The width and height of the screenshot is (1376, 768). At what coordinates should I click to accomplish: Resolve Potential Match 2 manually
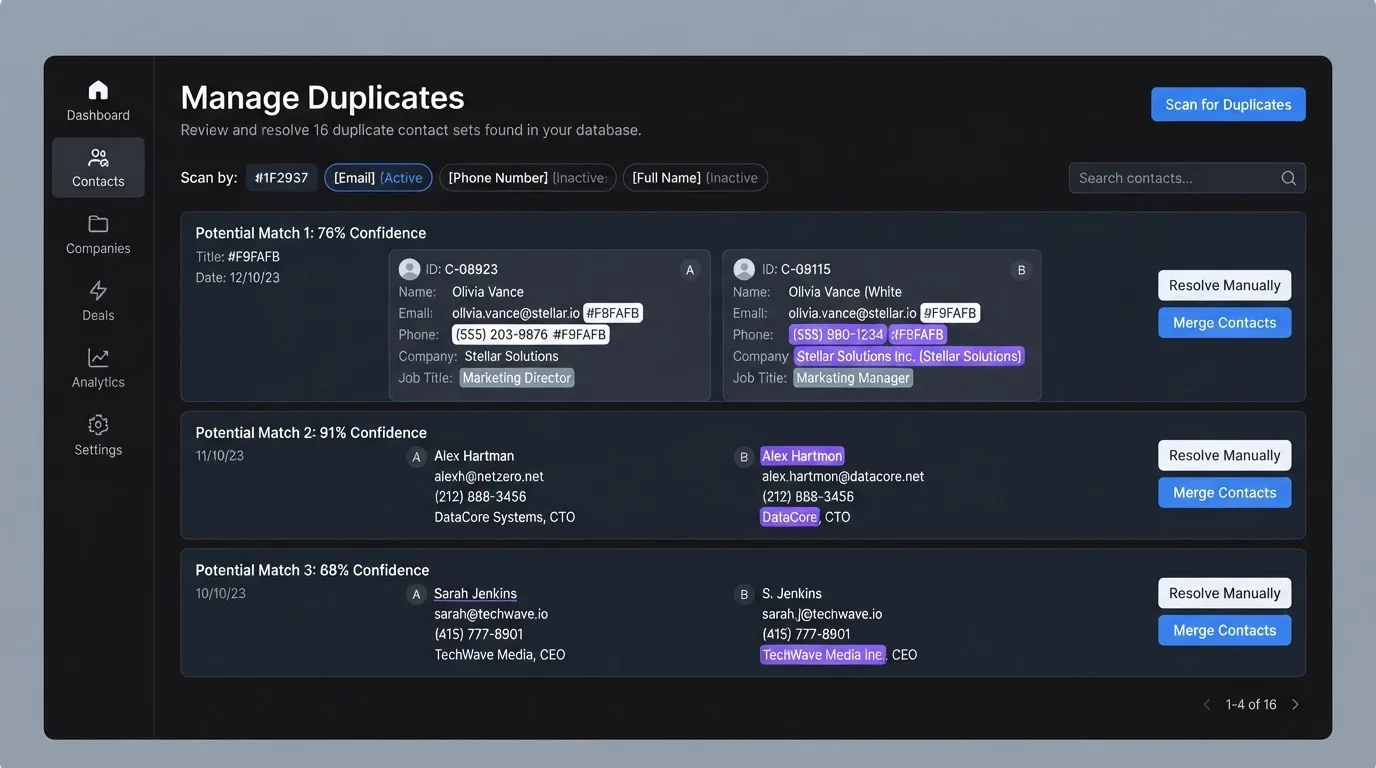1225,456
